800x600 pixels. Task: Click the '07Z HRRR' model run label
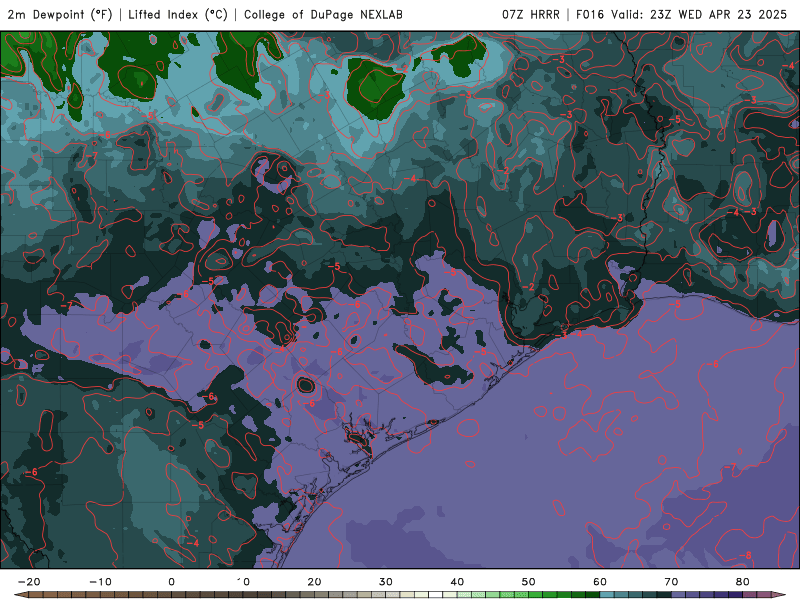coord(531,15)
